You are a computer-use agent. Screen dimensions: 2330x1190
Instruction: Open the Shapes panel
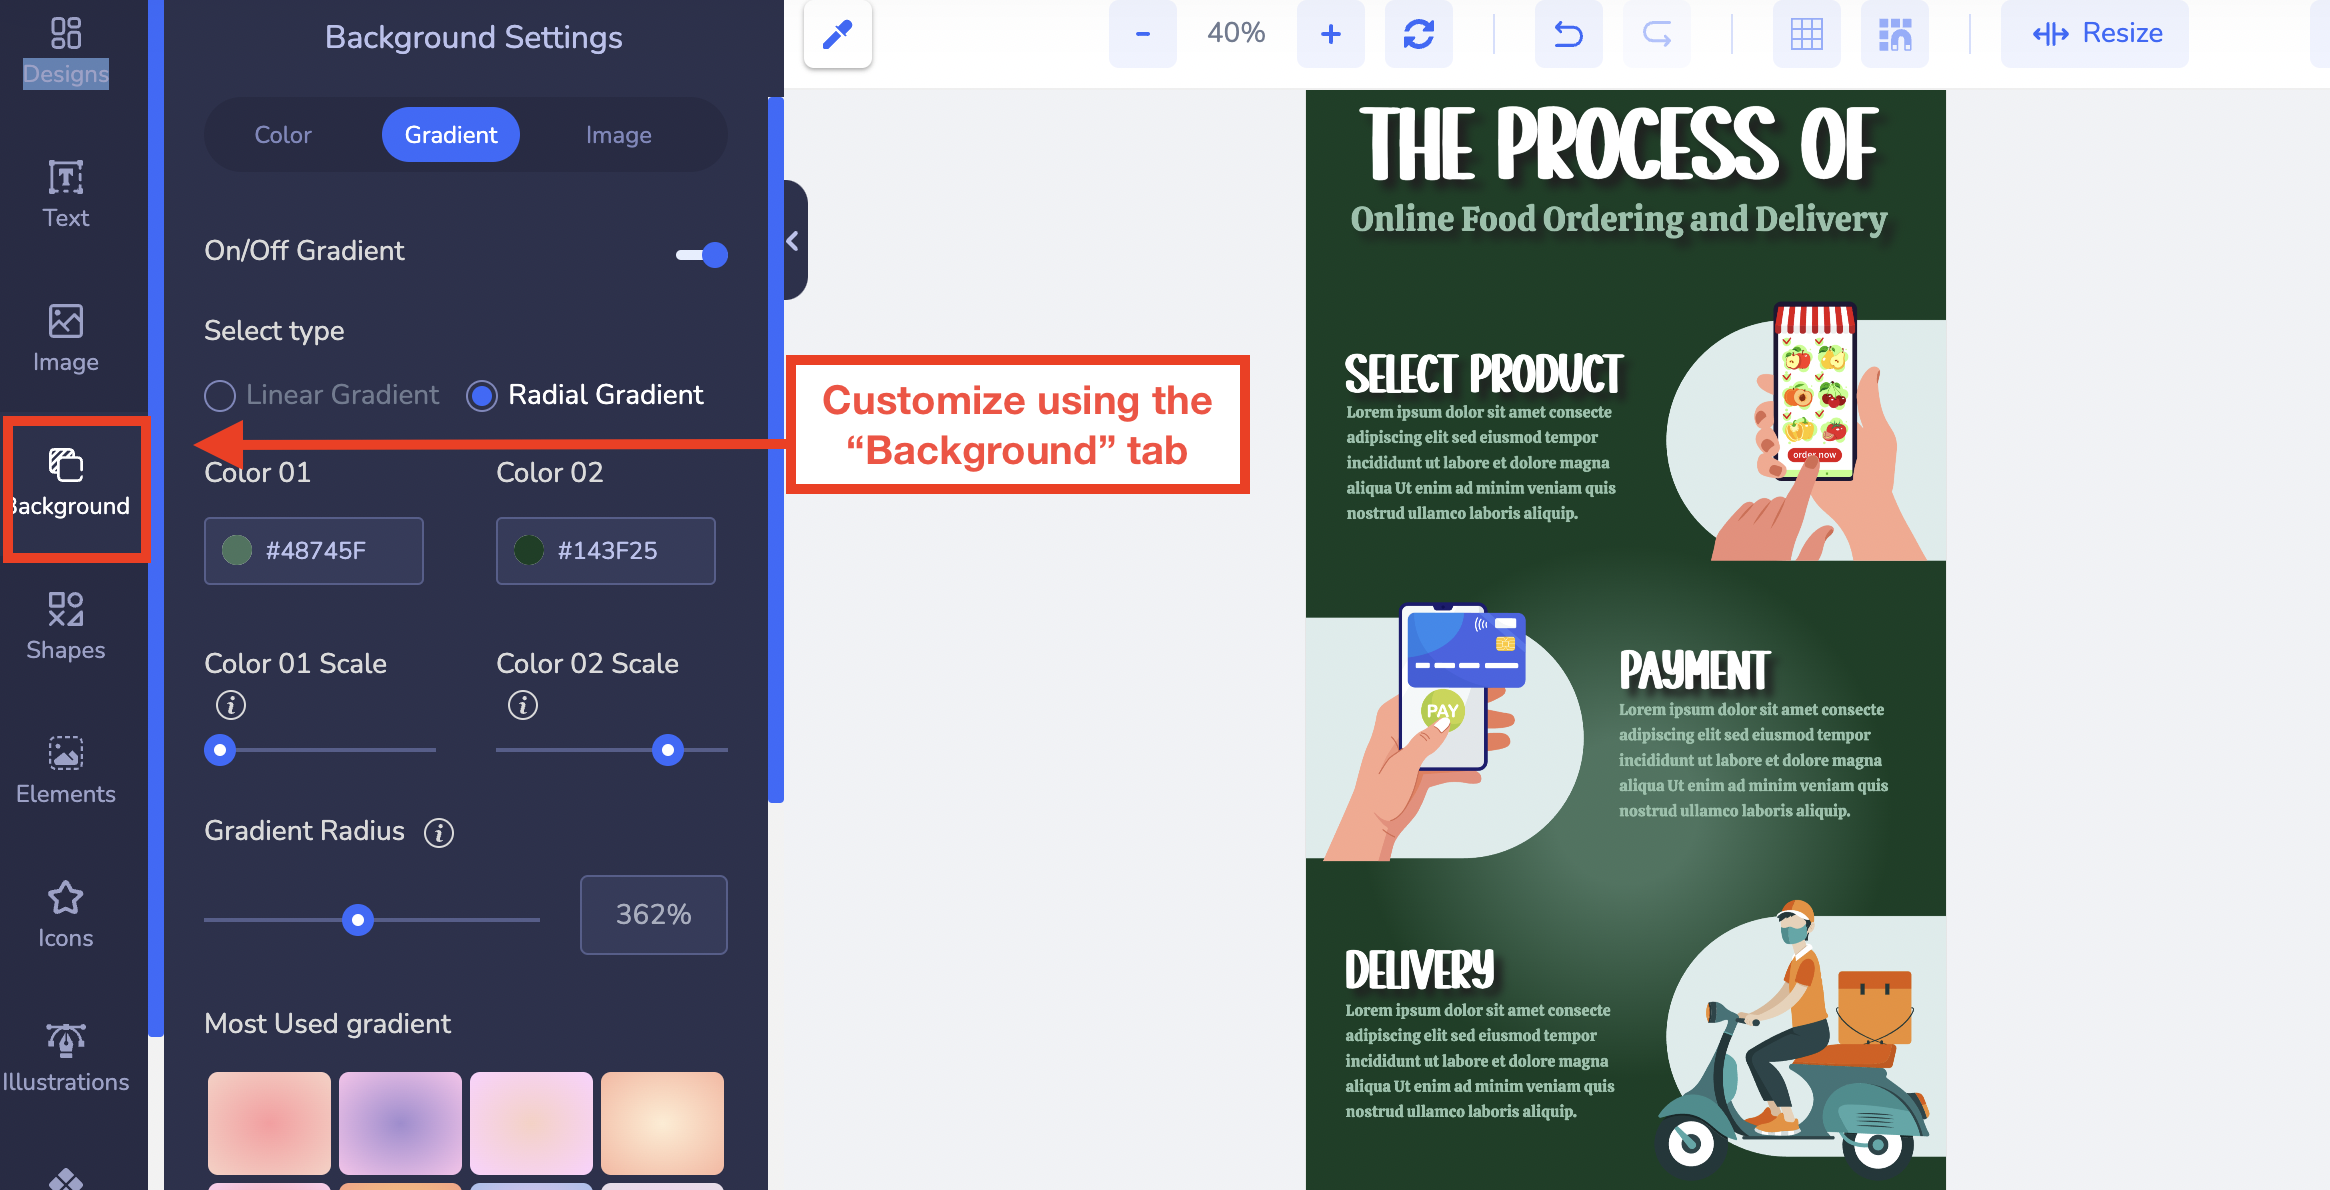[66, 626]
